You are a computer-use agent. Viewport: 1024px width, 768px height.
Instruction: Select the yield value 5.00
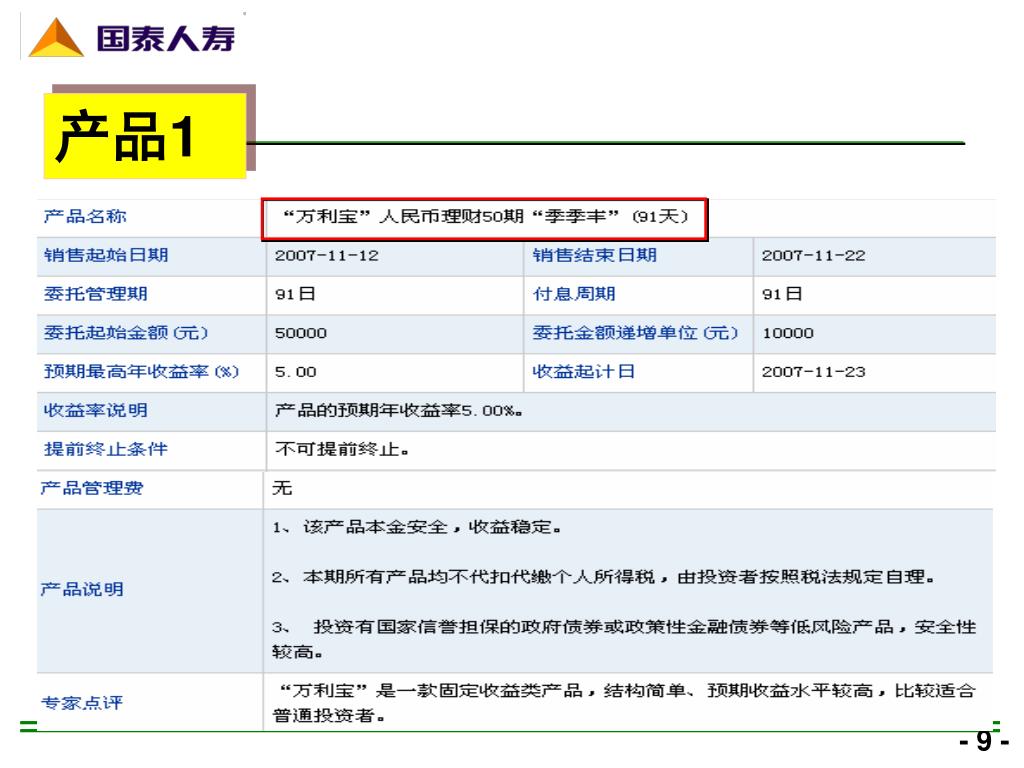295,372
